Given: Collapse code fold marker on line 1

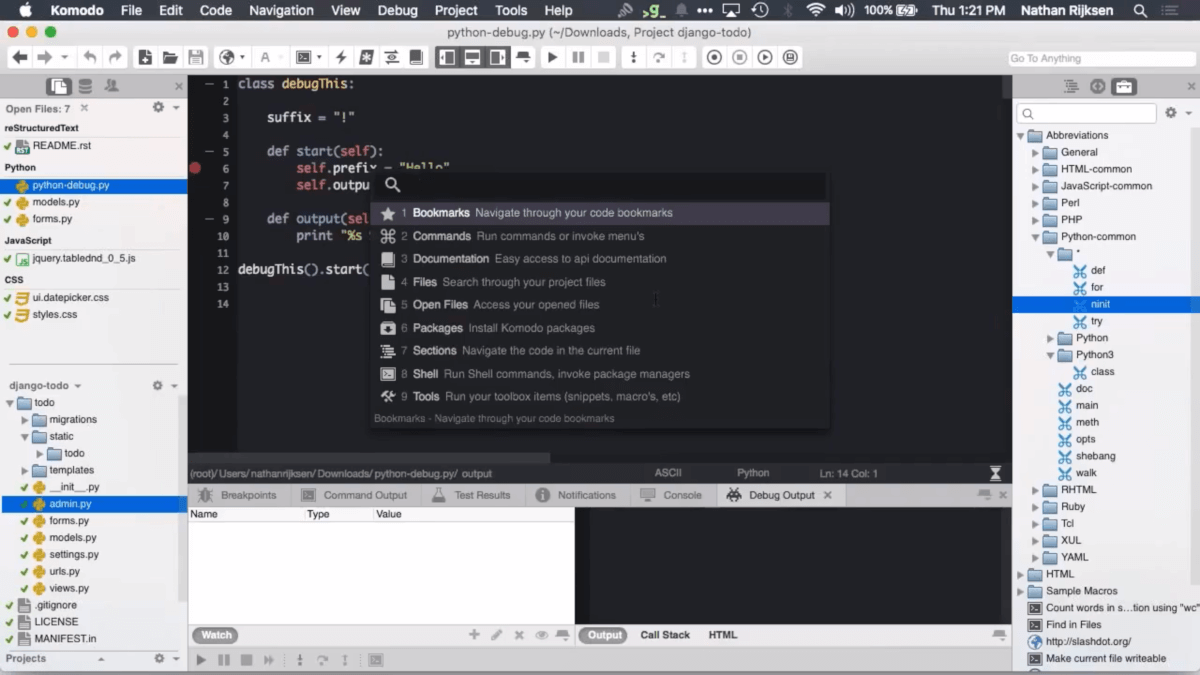Looking at the screenshot, I should point(209,85).
